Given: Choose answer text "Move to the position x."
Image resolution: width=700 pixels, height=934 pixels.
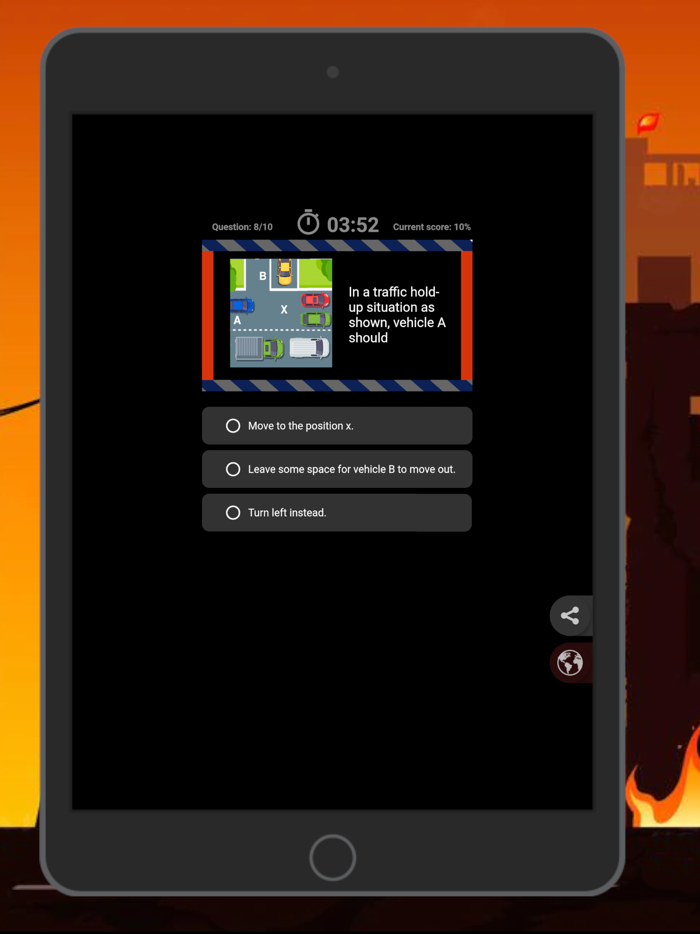Looking at the screenshot, I should click(x=301, y=426).
